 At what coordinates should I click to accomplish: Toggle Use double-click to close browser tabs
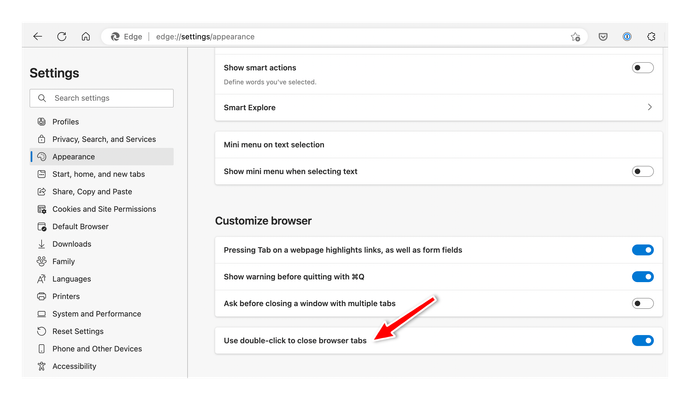(642, 341)
